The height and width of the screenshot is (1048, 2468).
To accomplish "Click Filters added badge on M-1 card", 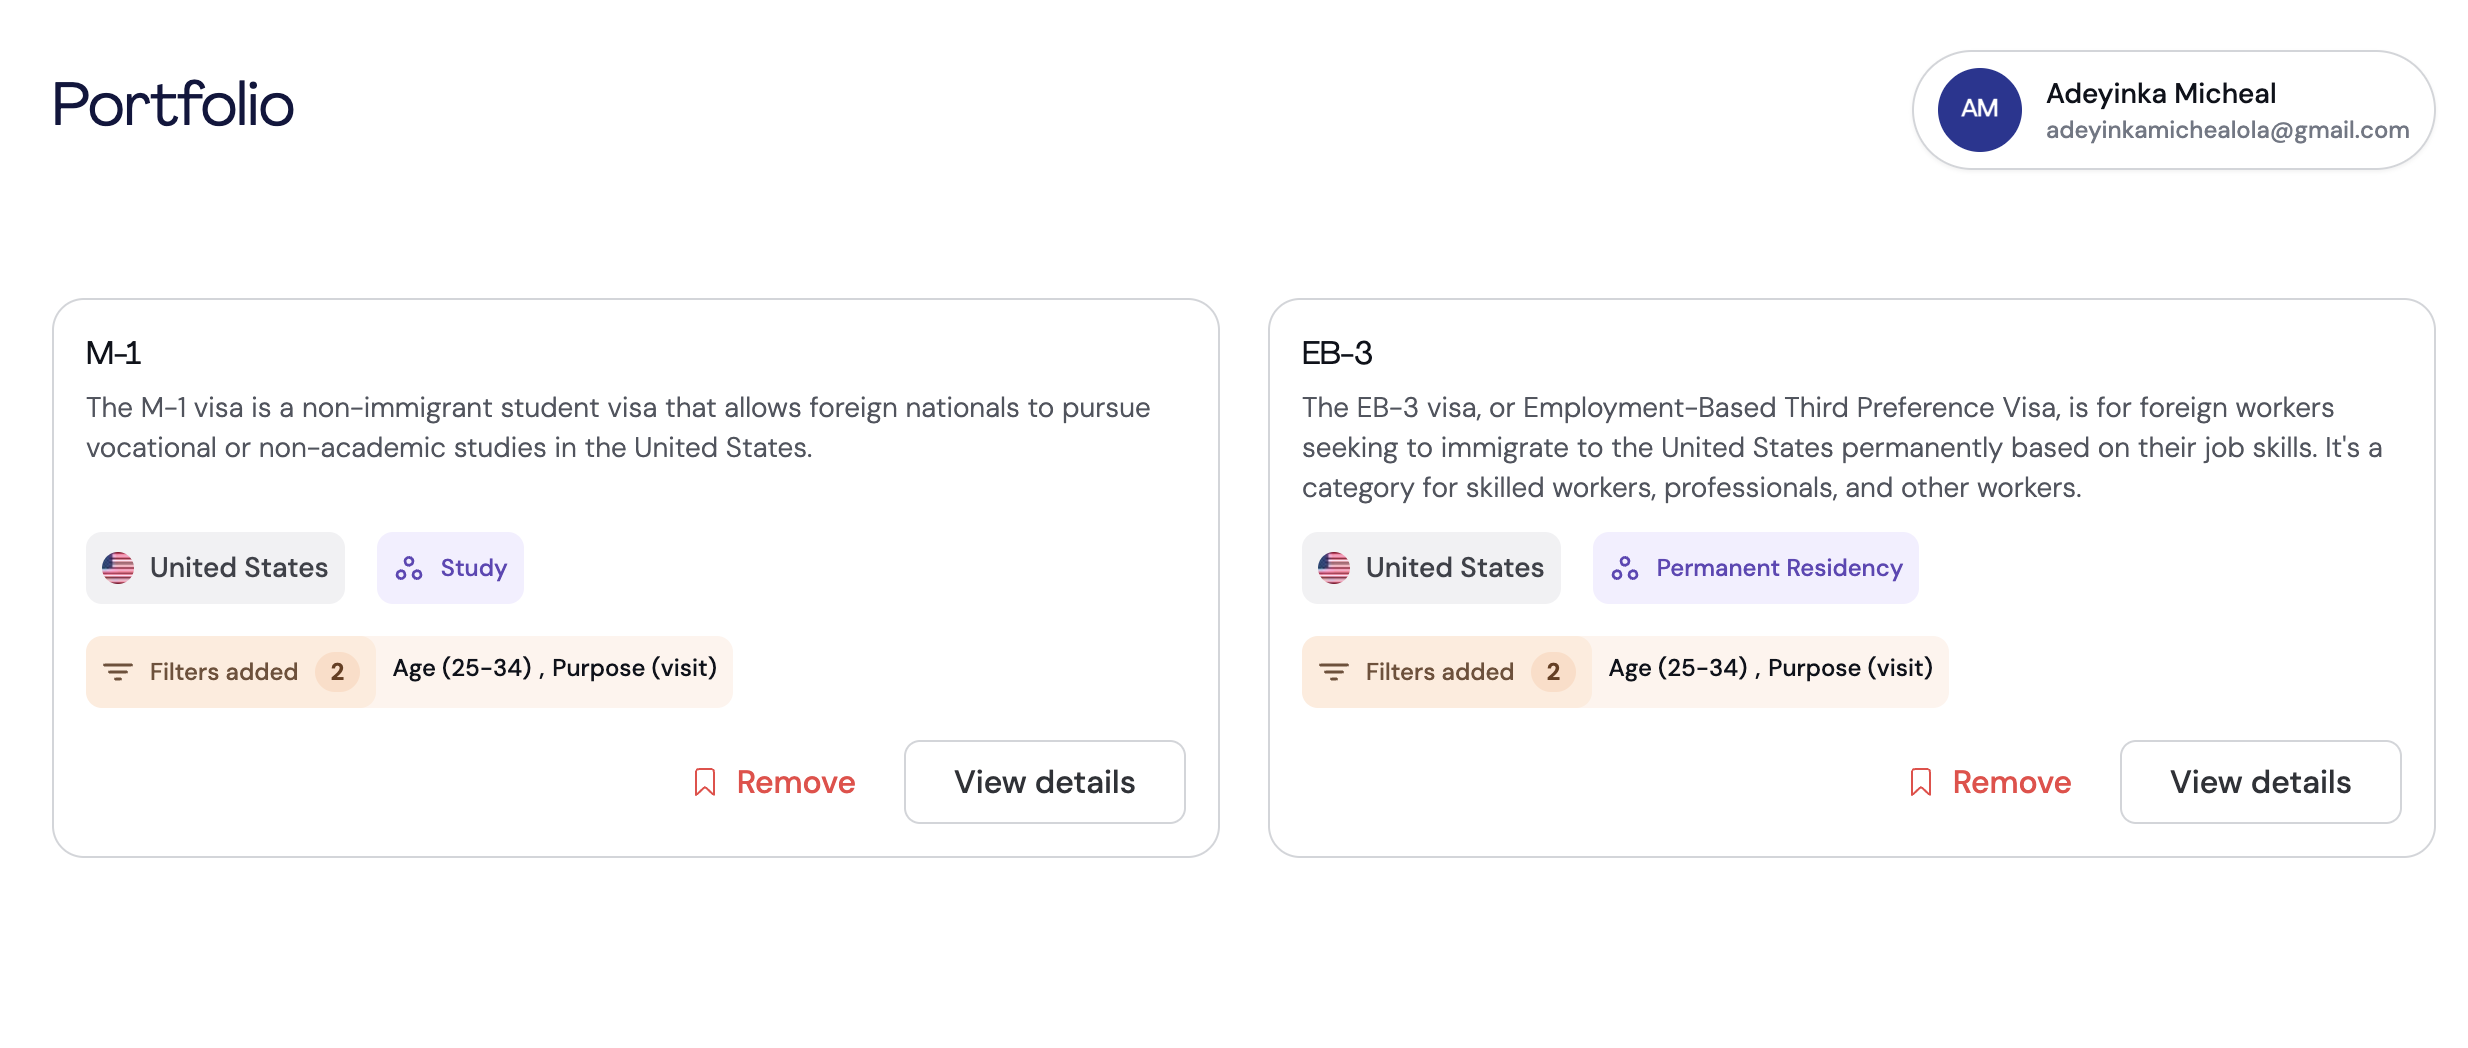I will pyautogui.click(x=230, y=672).
